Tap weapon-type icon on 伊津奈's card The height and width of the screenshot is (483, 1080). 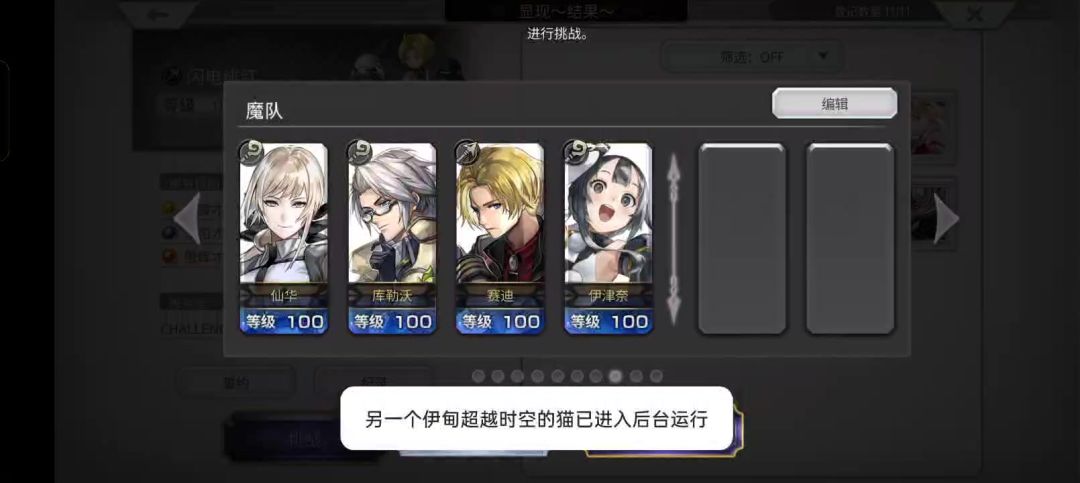(577, 154)
